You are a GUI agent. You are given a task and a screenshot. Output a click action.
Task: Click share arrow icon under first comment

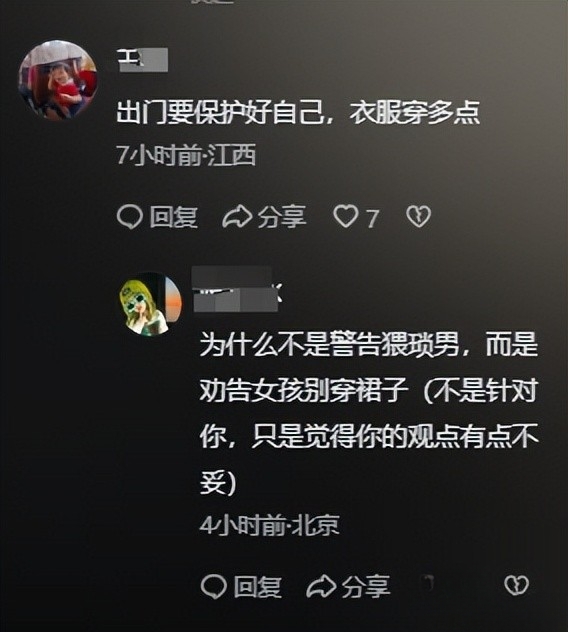coord(238,217)
